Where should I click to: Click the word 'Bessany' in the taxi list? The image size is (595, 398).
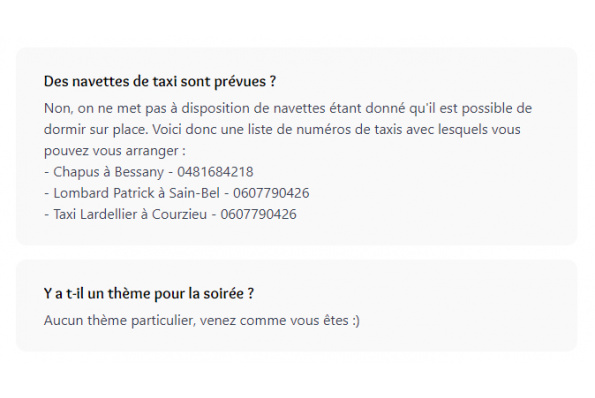point(139,172)
